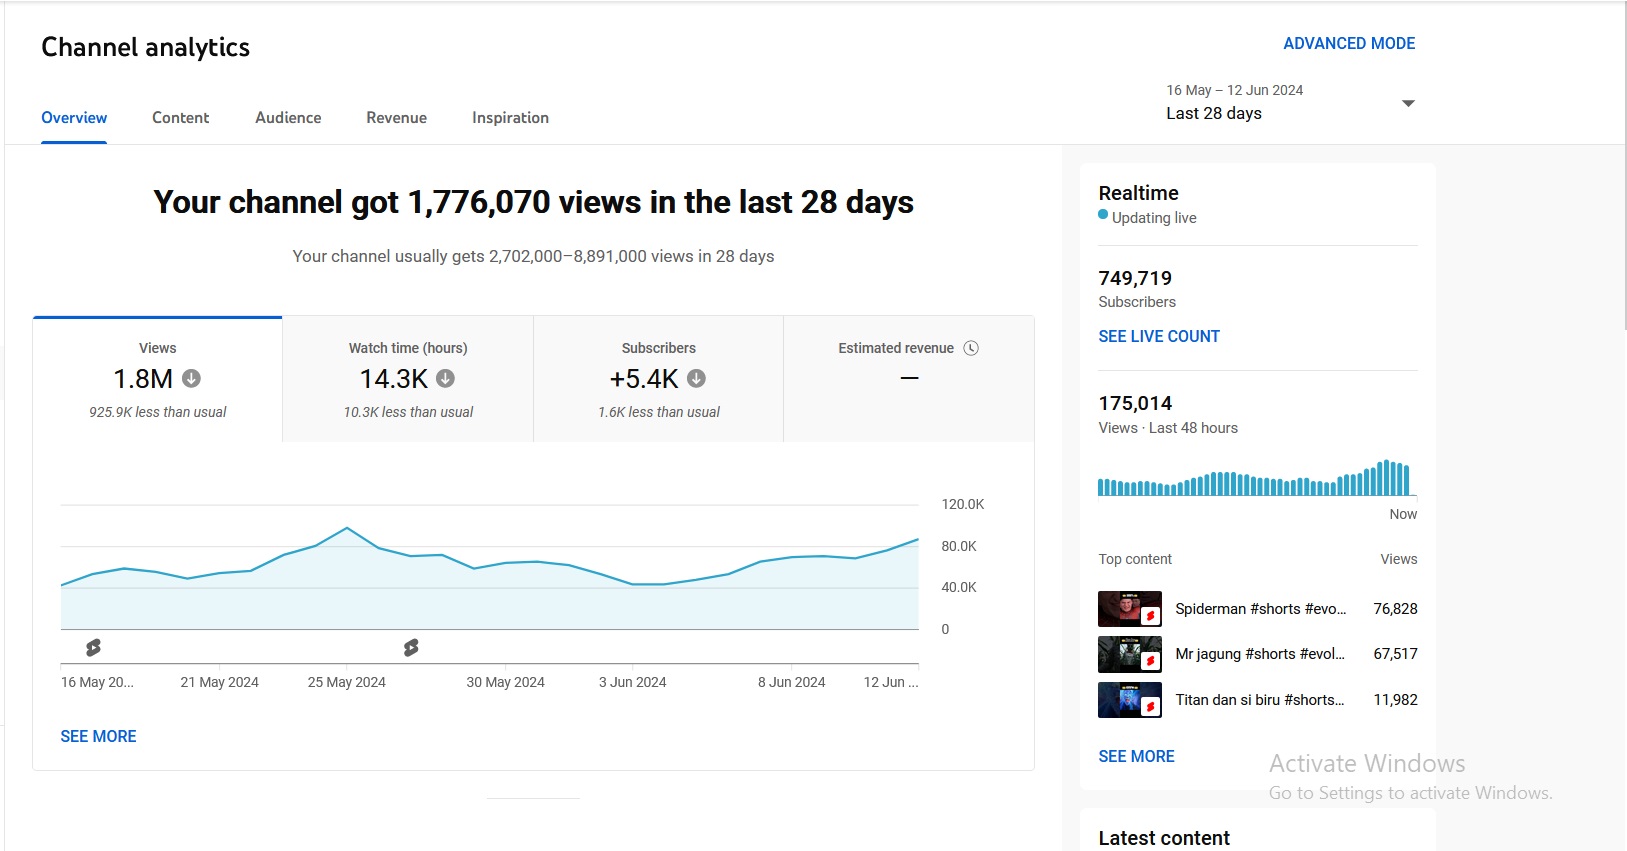Click the down-arrow icon next to 1.8M views

coord(191,379)
